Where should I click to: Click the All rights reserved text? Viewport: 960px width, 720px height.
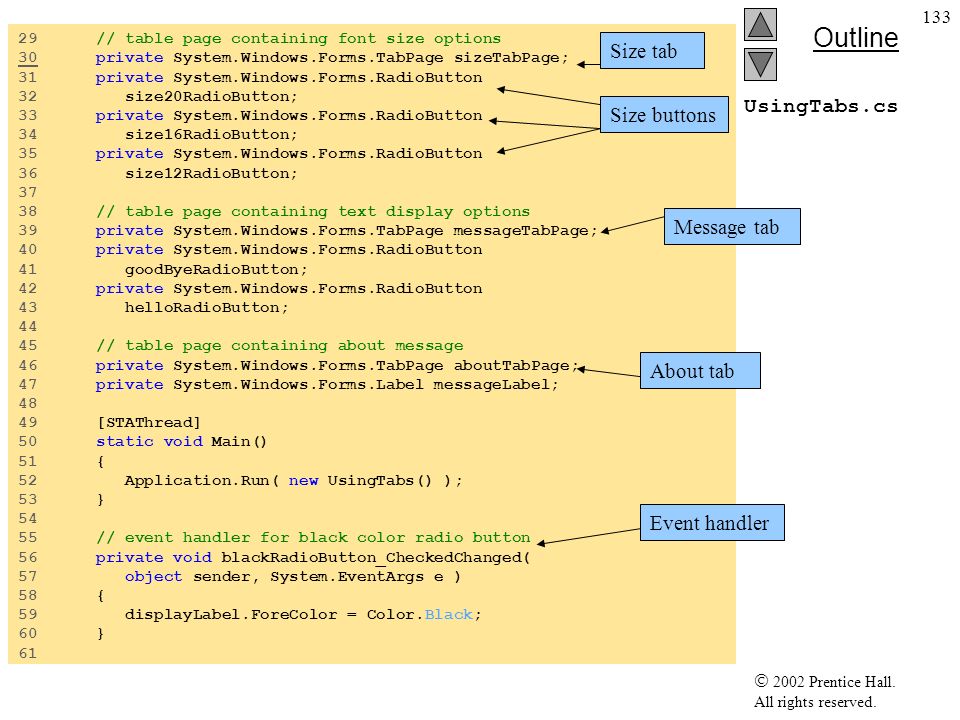[814, 702]
